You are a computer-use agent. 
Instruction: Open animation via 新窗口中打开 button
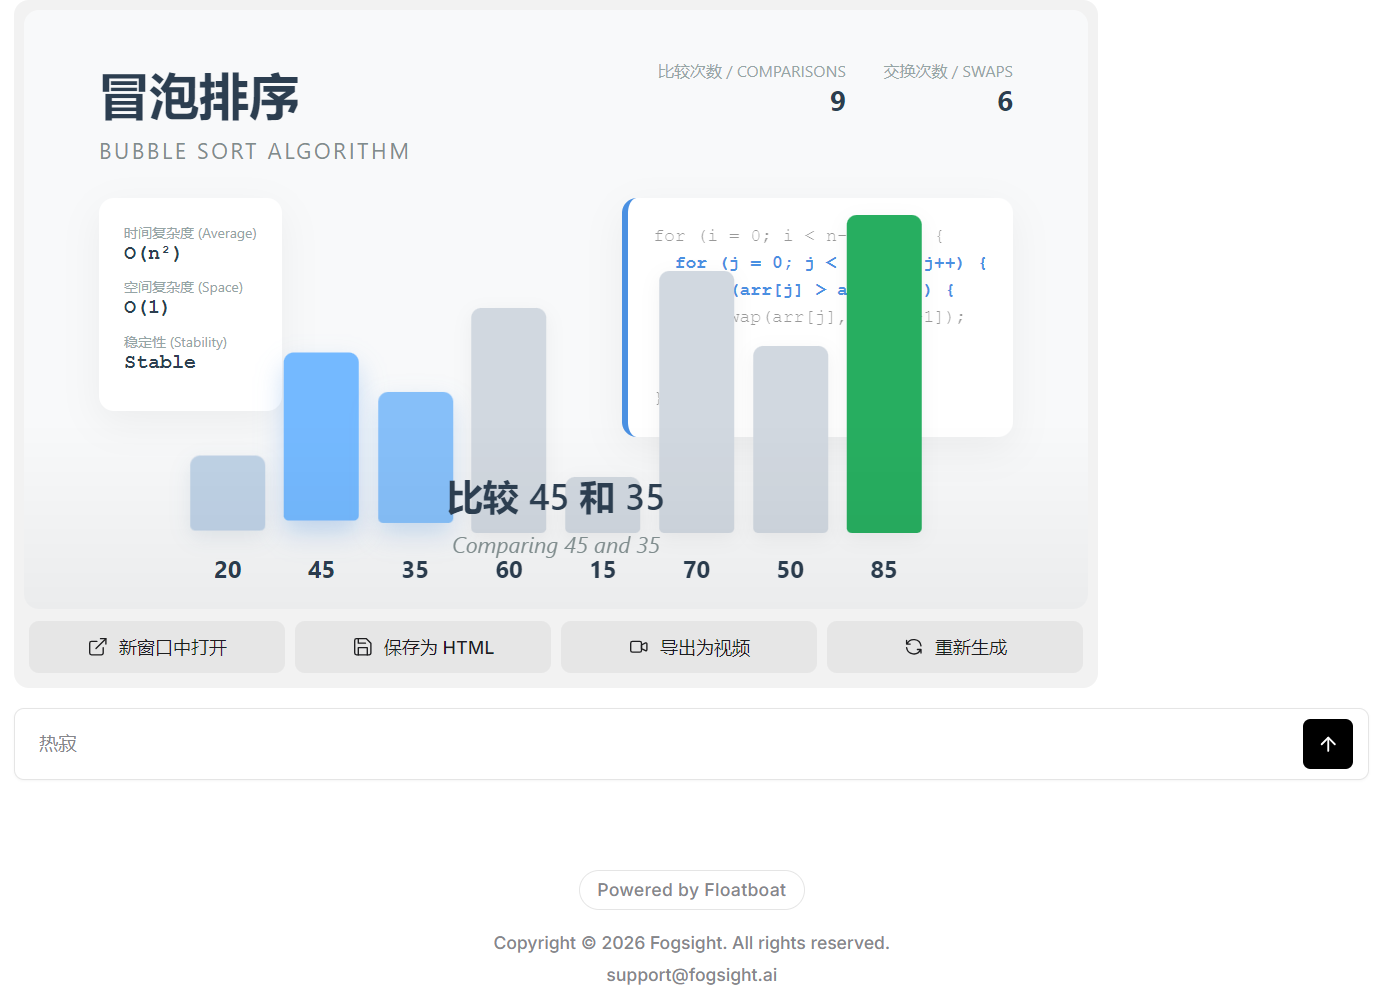point(157,647)
